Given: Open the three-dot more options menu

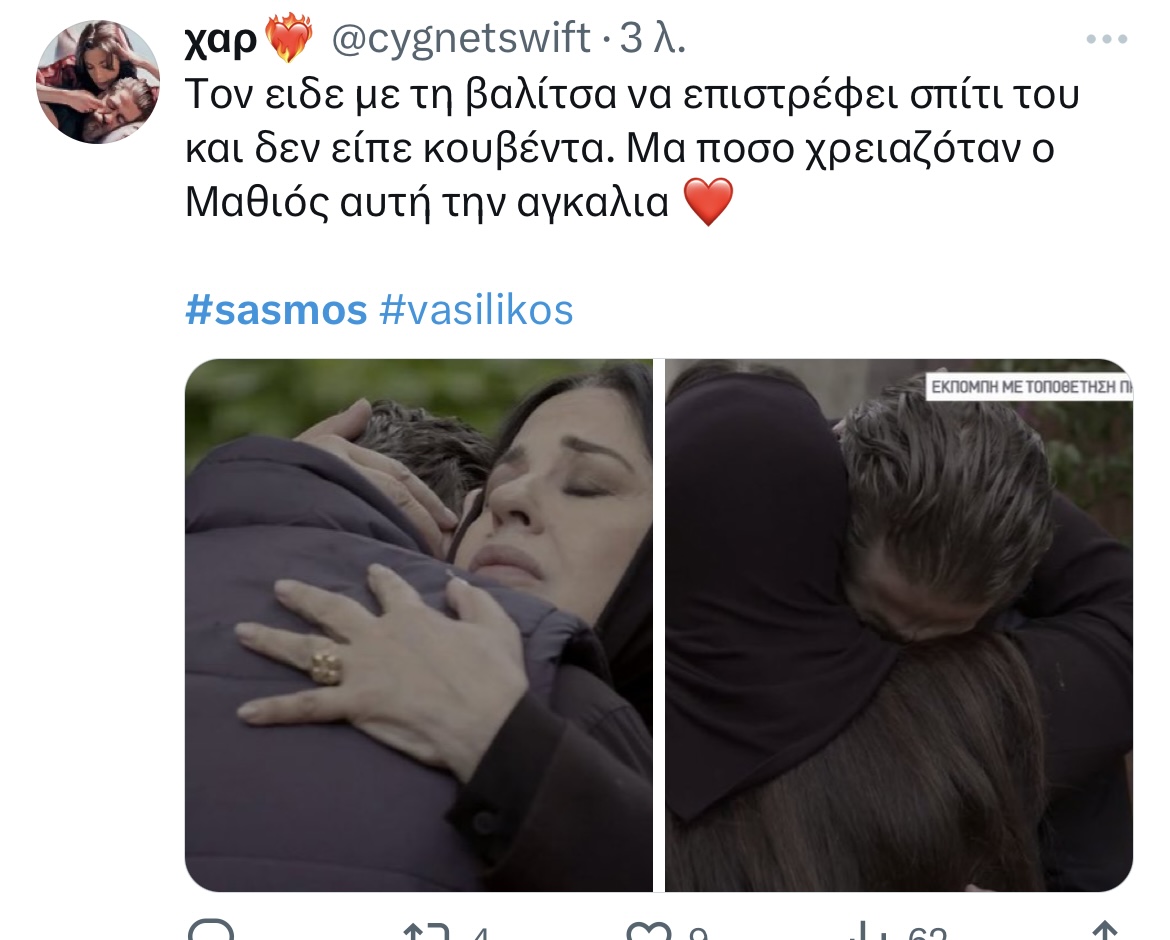Looking at the screenshot, I should tap(1107, 39).
